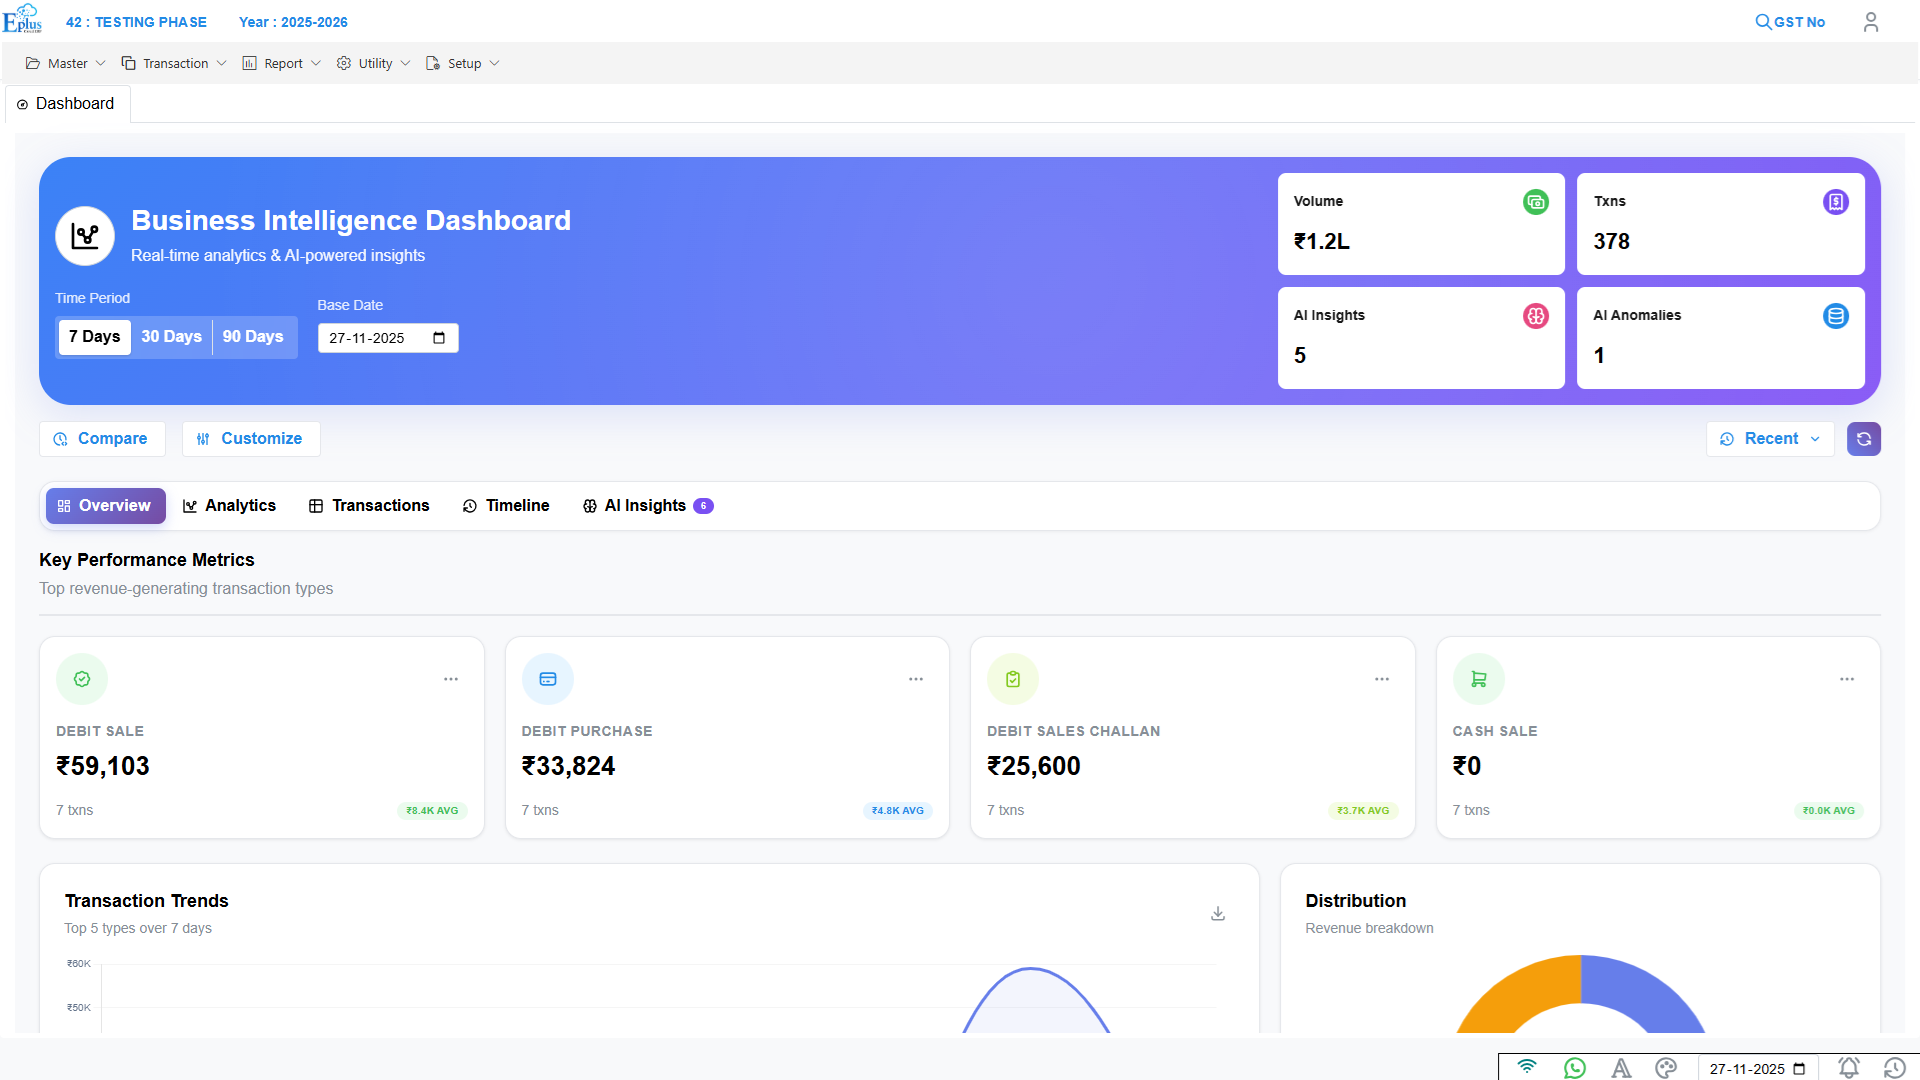The width and height of the screenshot is (1920, 1080).
Task: Click the Compare button
Action: (101, 438)
